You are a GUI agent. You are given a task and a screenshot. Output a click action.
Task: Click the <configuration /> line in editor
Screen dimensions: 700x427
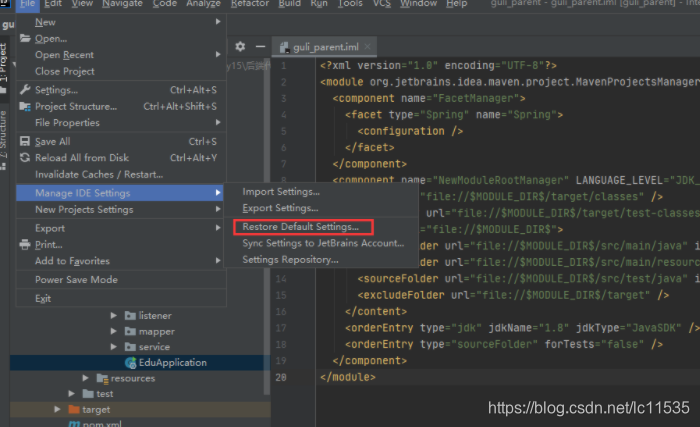(410, 131)
